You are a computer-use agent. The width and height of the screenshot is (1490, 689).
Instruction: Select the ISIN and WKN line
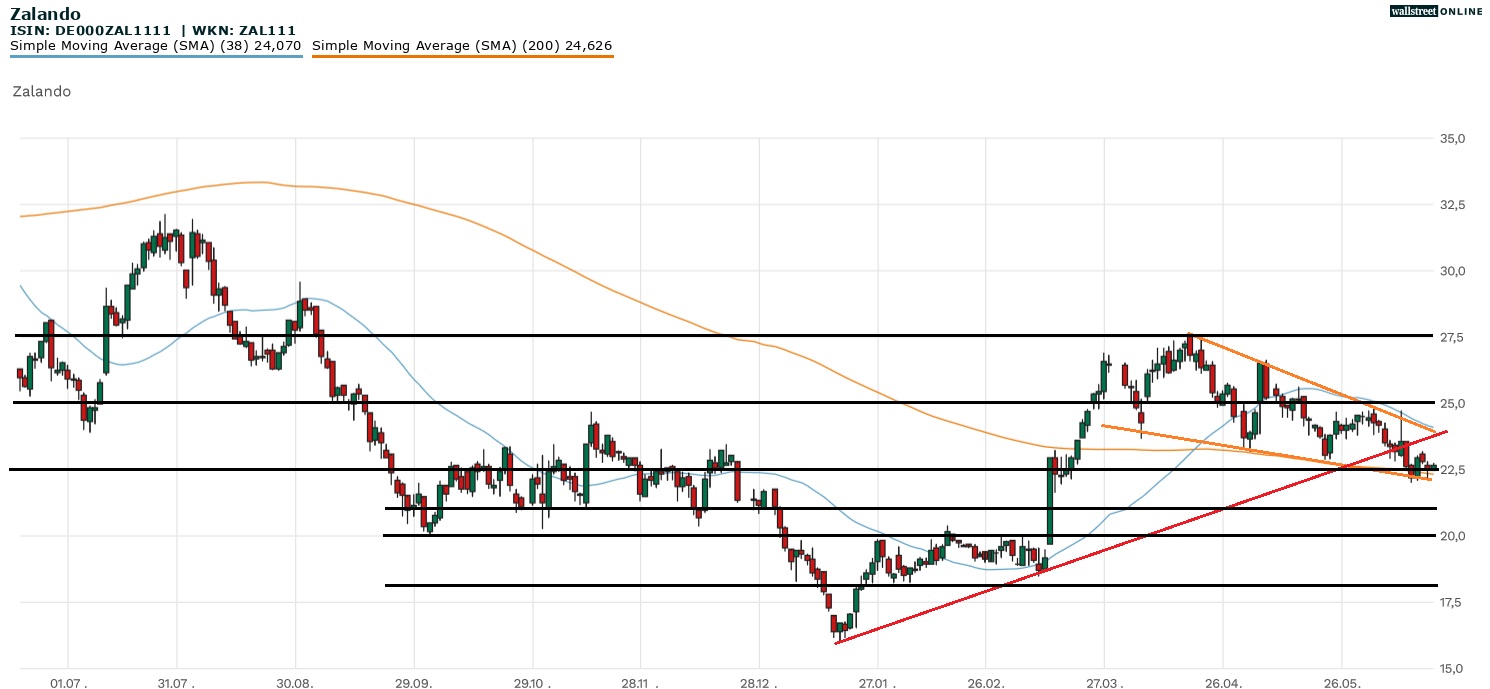[x=152, y=31]
